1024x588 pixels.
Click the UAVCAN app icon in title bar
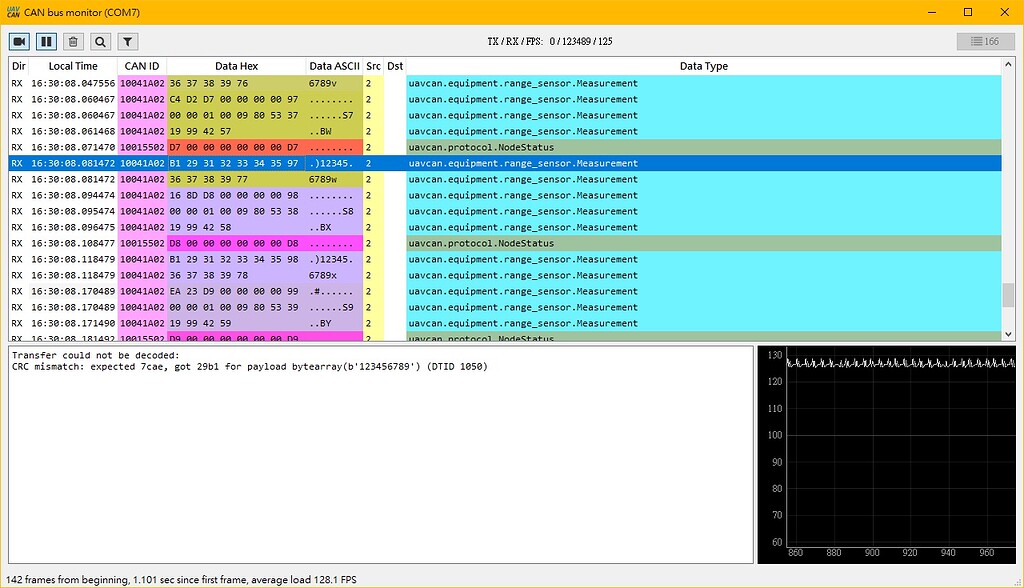click(x=12, y=12)
